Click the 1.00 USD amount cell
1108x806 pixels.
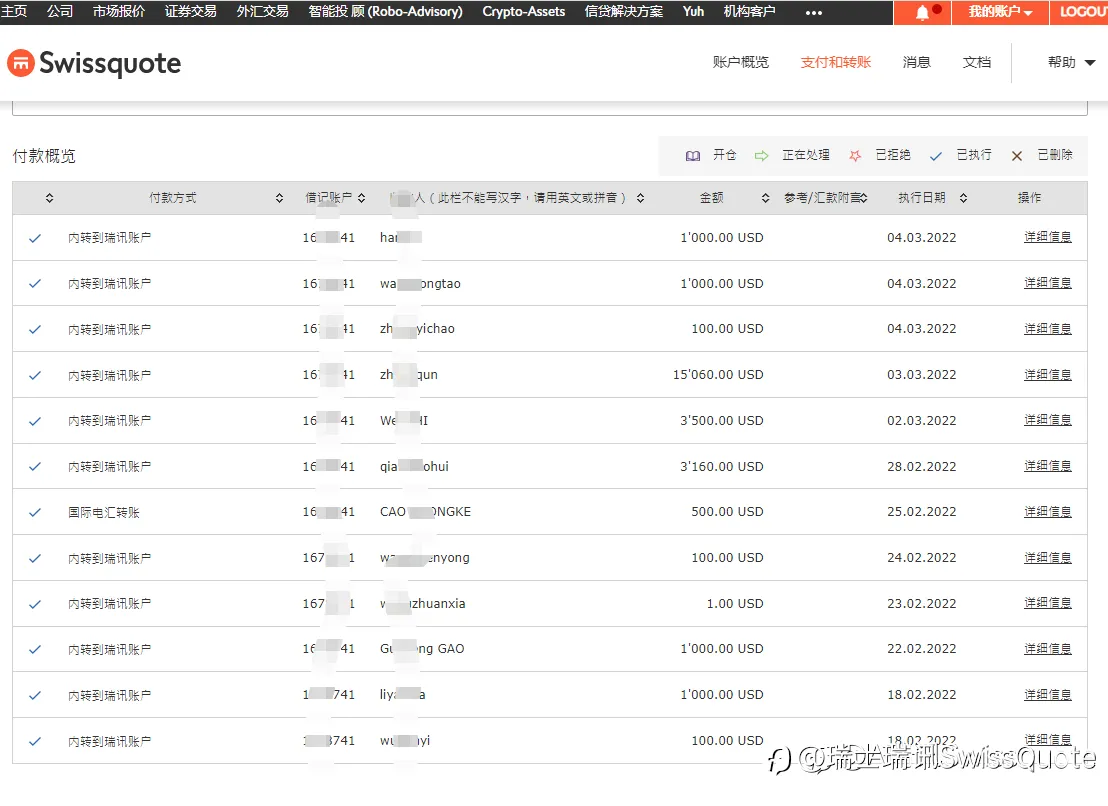click(735, 603)
